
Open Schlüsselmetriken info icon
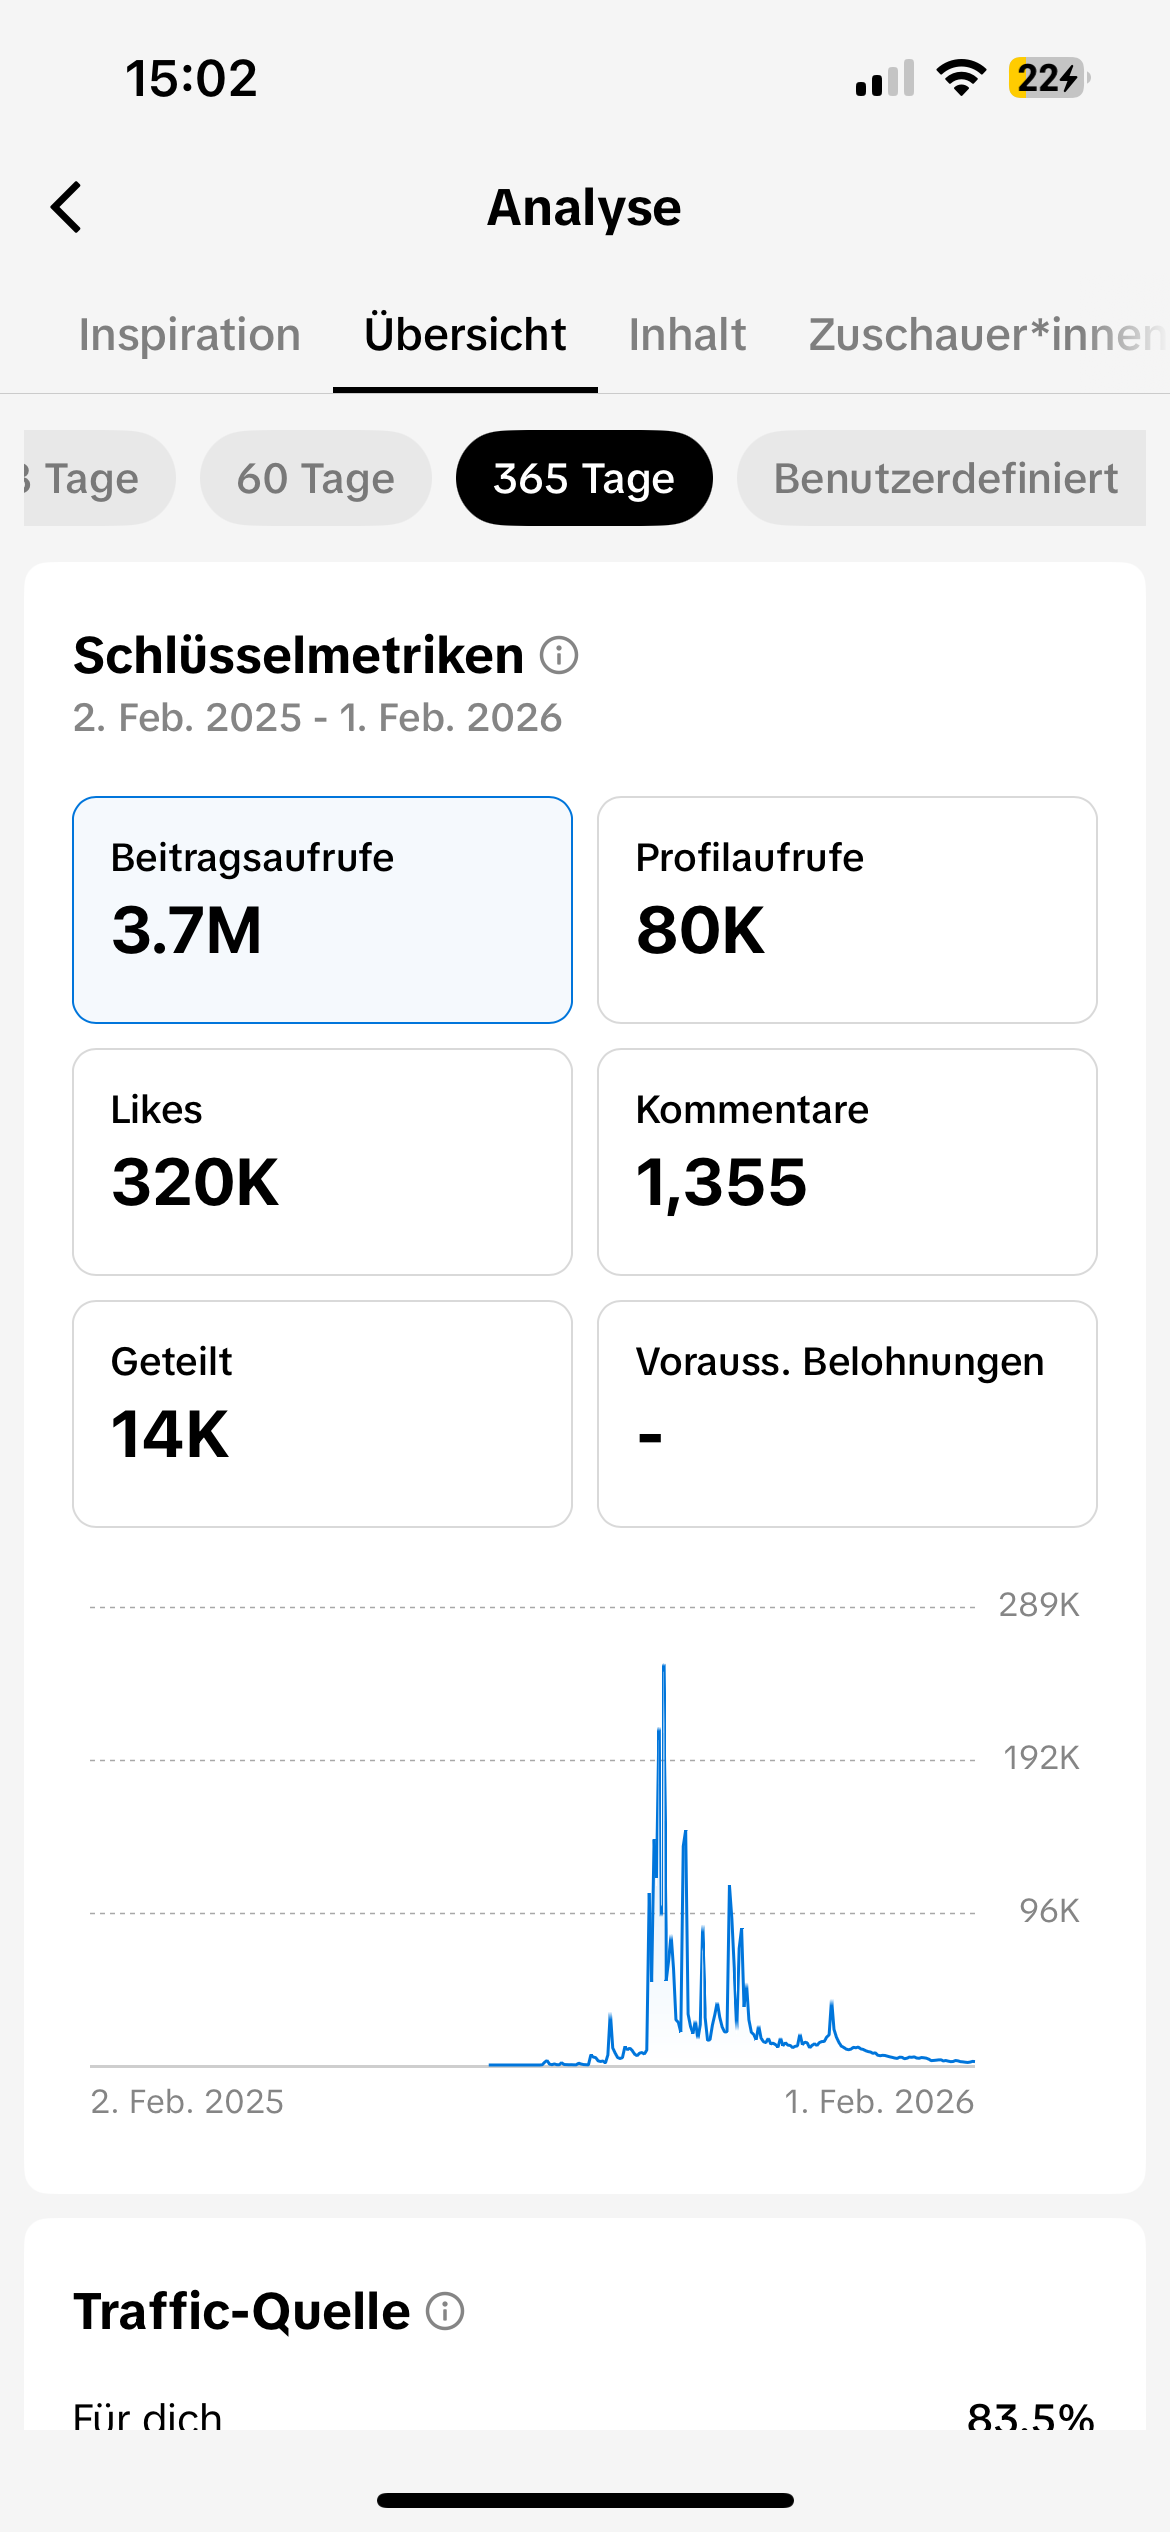point(559,656)
